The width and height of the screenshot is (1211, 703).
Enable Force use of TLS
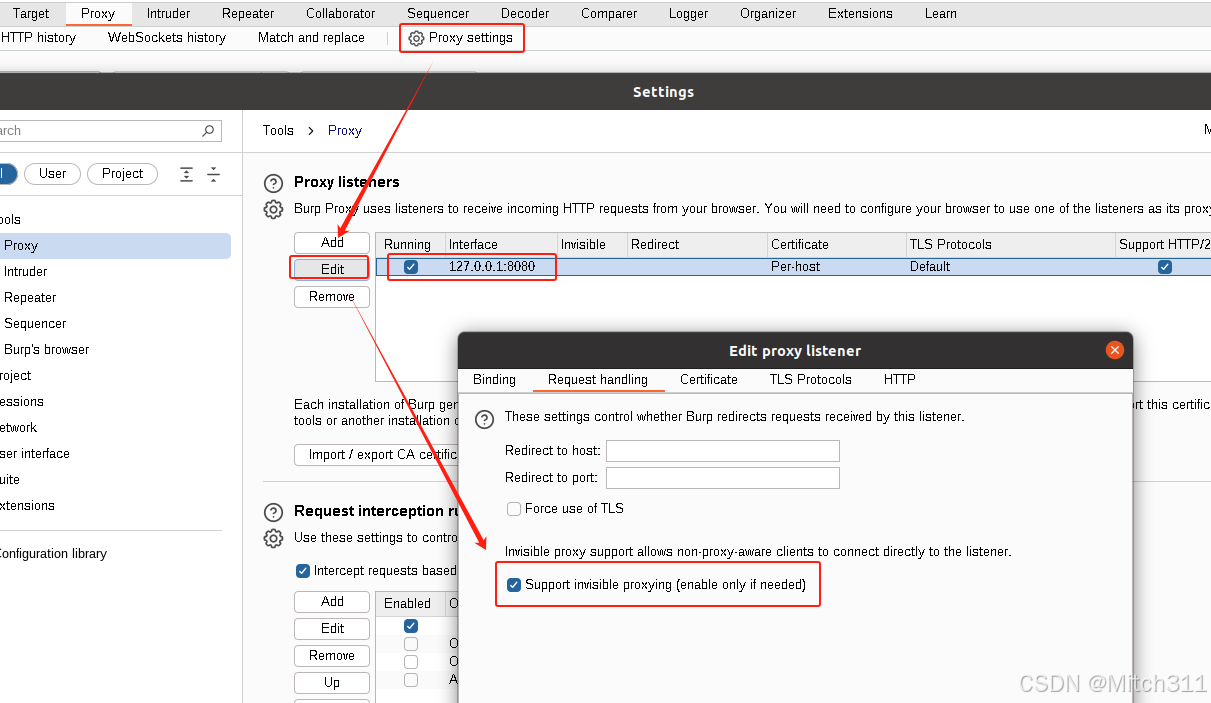pyautogui.click(x=514, y=509)
